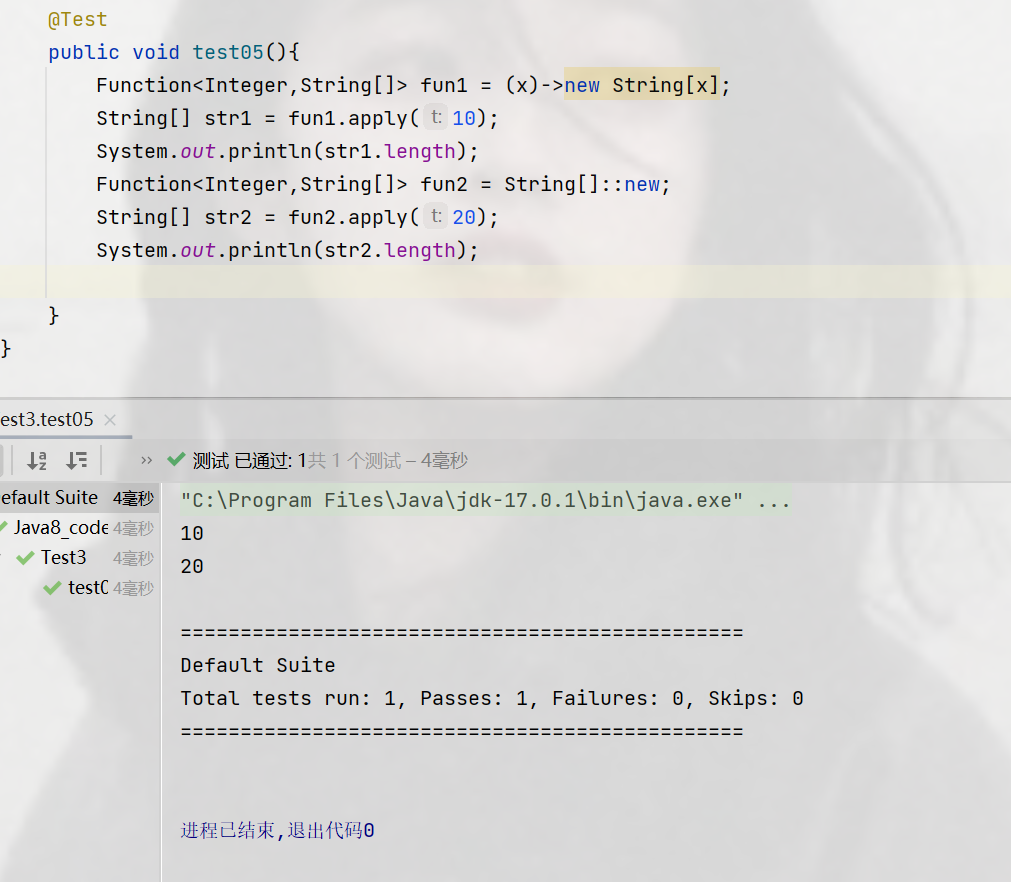The image size is (1011, 882).
Task: Click the fun2 variable declaration
Action: coord(444,184)
